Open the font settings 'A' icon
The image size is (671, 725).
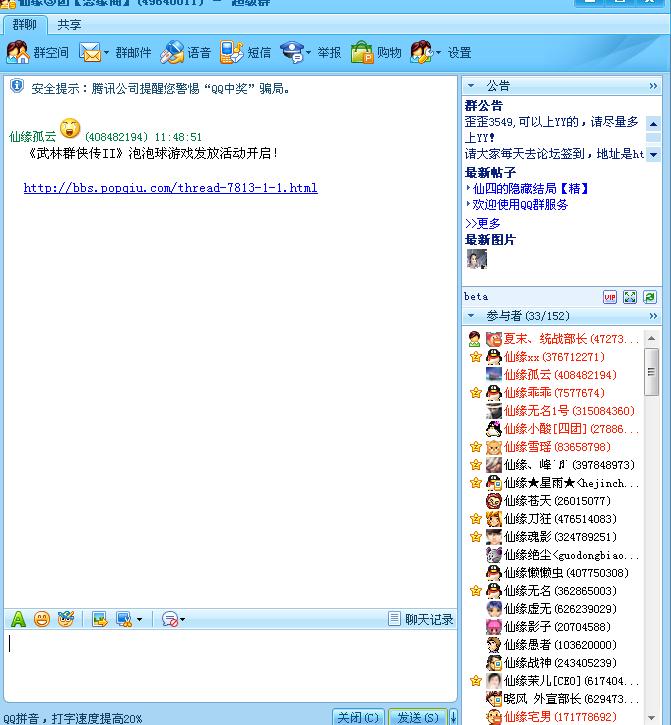click(x=18, y=619)
